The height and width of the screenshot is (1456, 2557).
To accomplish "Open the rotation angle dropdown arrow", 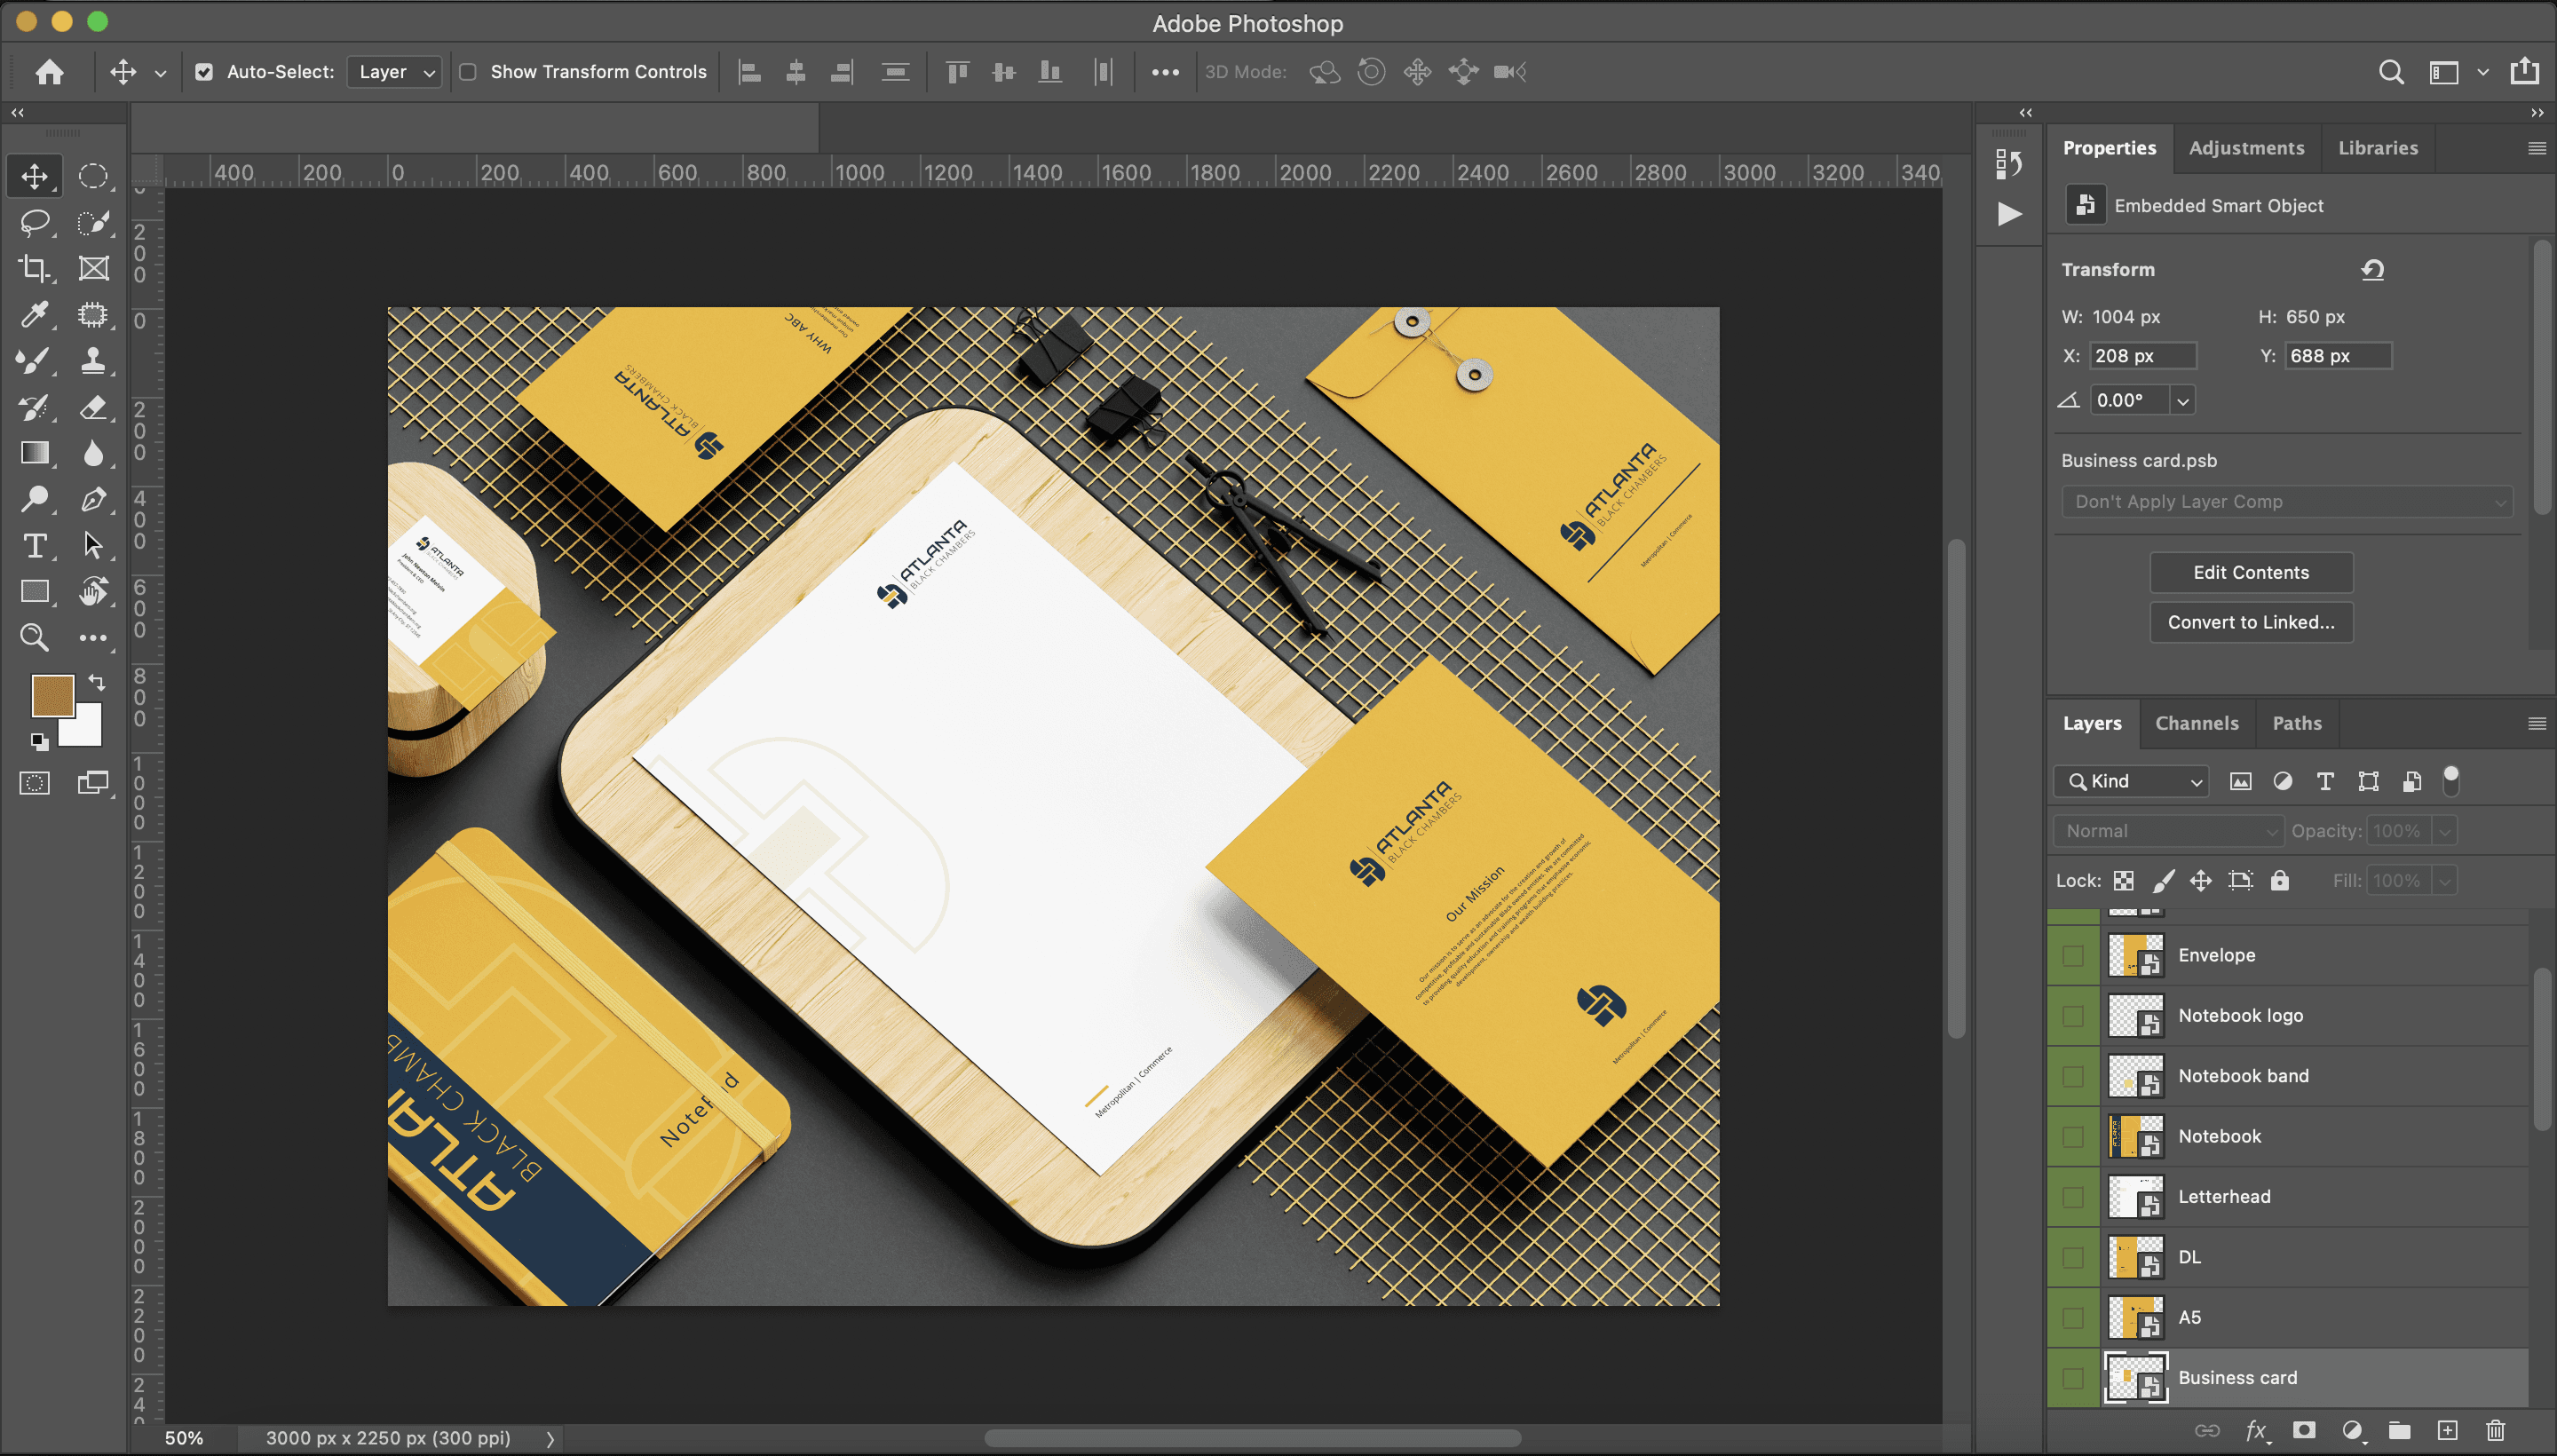I will click(2183, 401).
